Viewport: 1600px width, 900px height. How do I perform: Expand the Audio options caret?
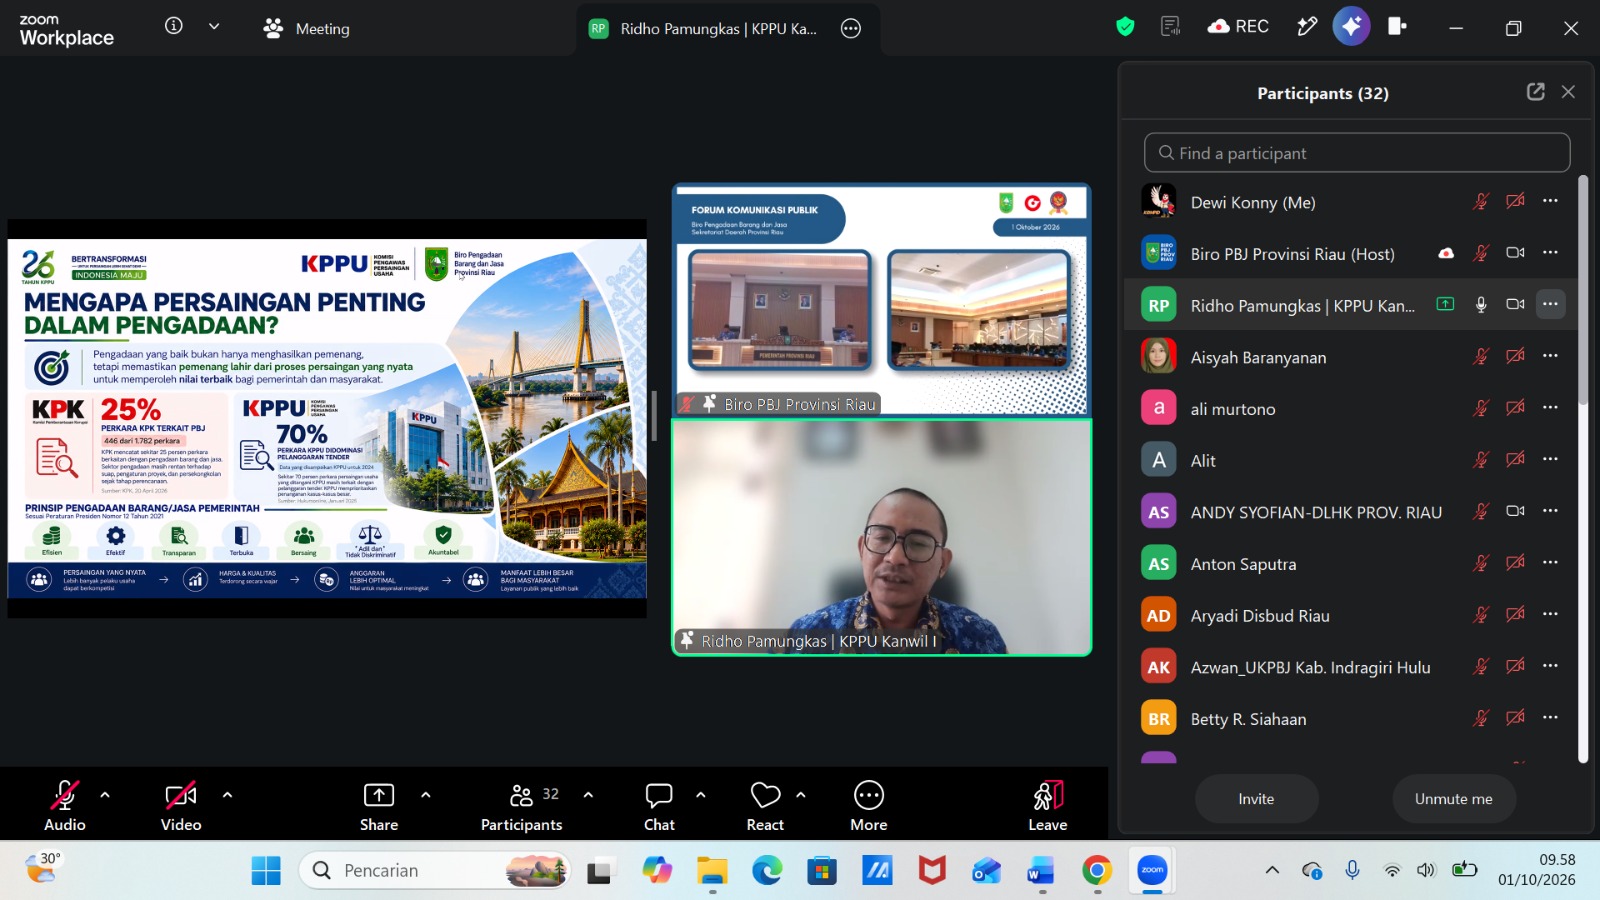point(105,795)
